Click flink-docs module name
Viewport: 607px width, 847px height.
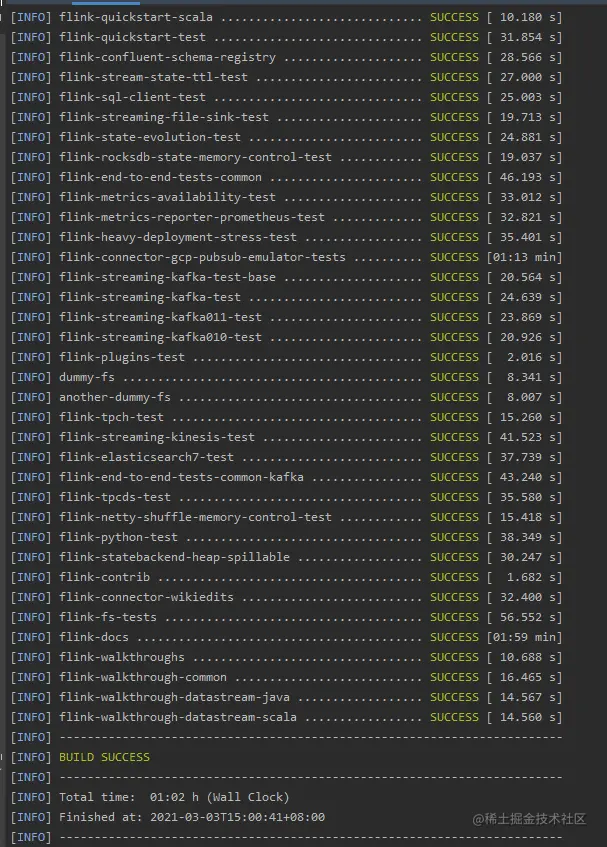94,637
